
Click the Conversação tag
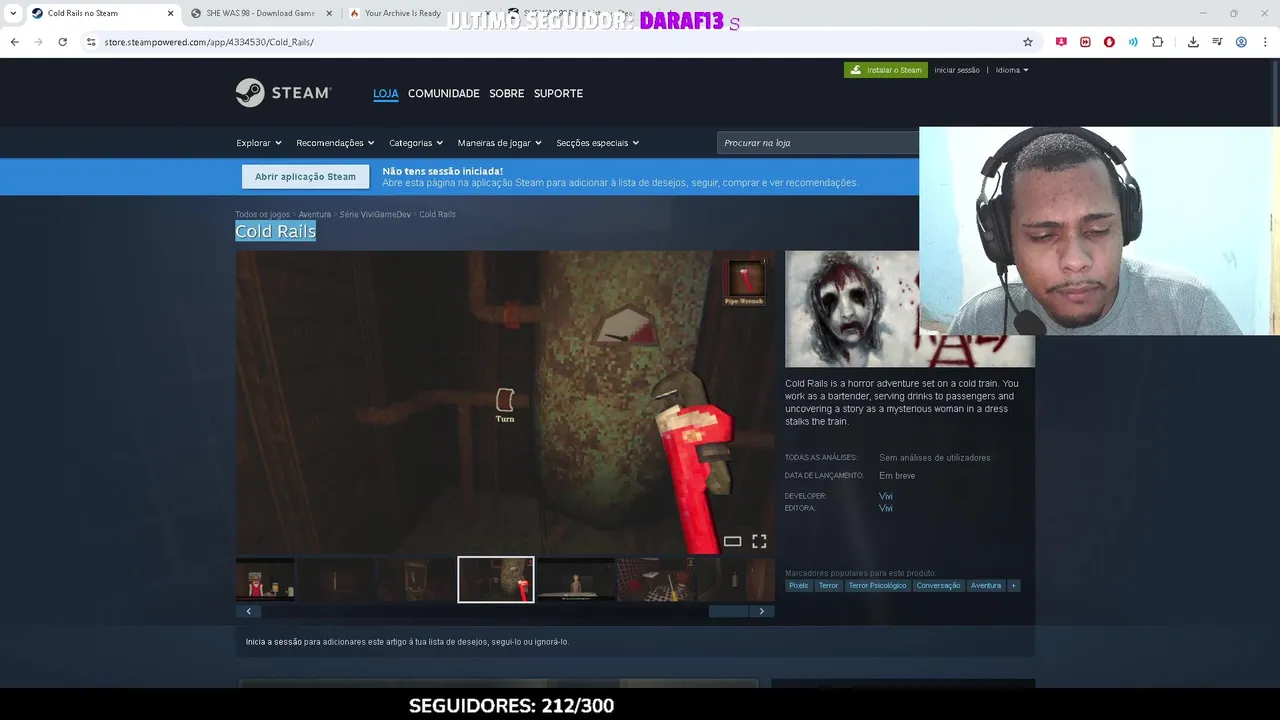(x=938, y=586)
